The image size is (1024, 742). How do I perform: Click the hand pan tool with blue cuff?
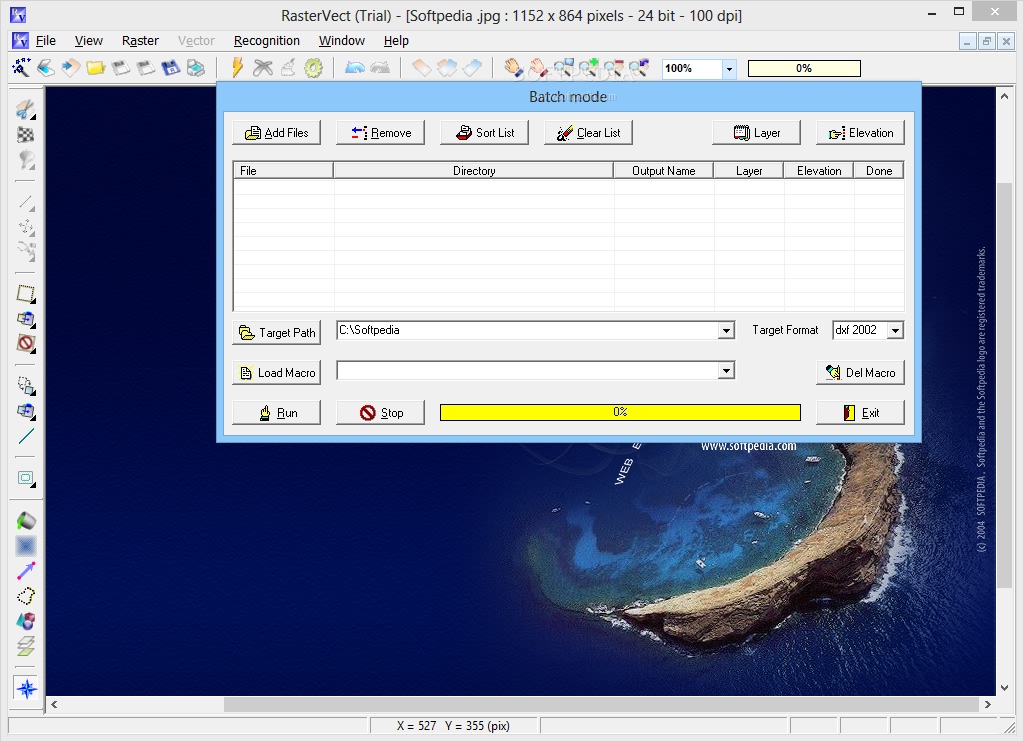pyautogui.click(x=513, y=67)
